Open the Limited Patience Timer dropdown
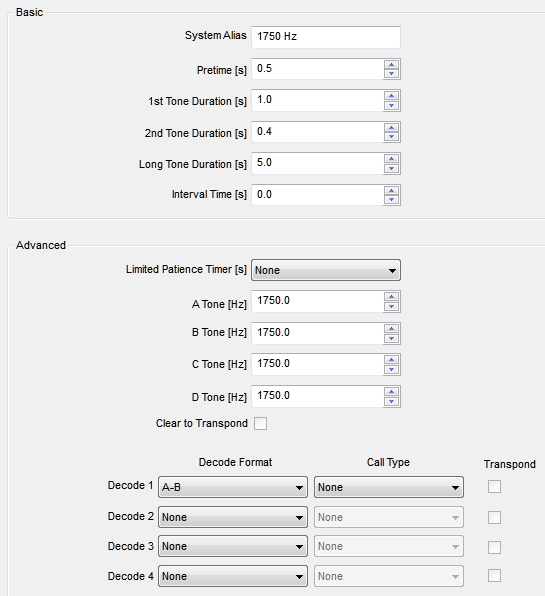The width and height of the screenshot is (545, 596). pos(326,270)
